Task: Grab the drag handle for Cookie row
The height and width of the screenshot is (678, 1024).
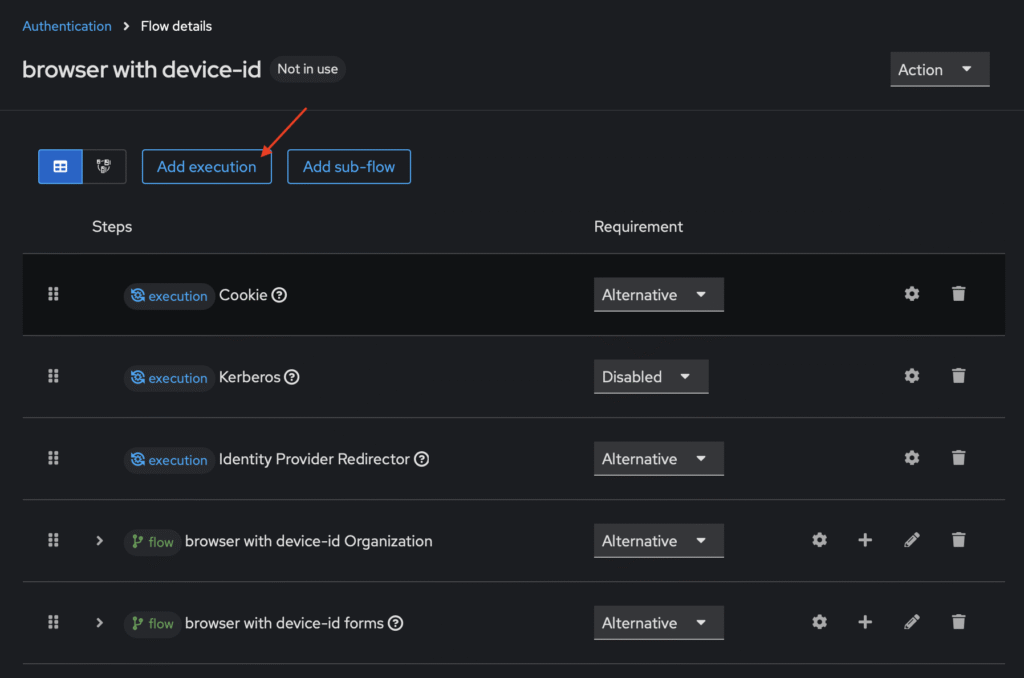Action: click(x=54, y=294)
